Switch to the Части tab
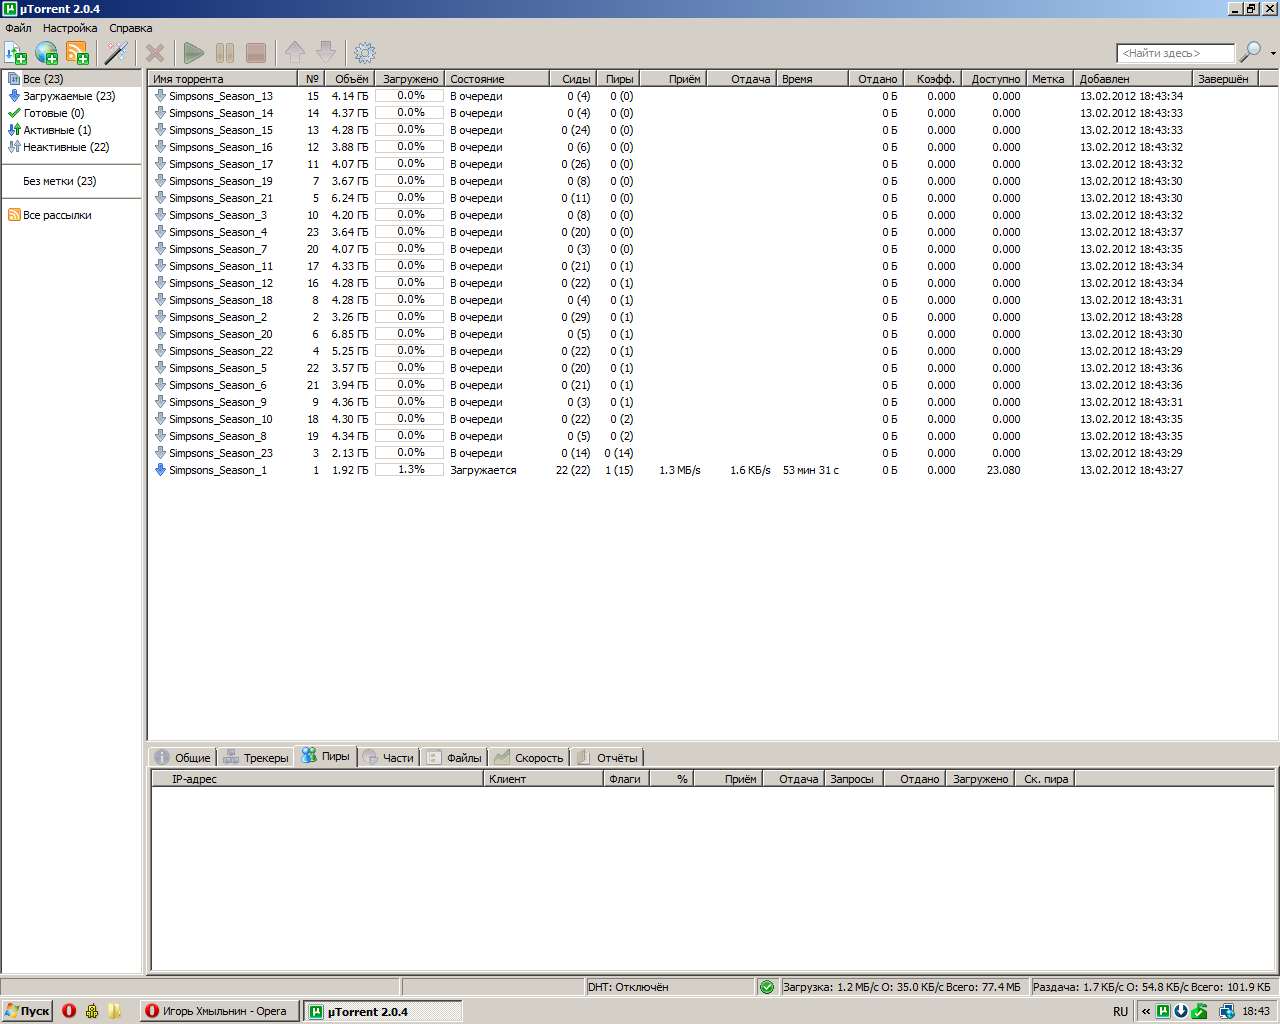 point(388,758)
